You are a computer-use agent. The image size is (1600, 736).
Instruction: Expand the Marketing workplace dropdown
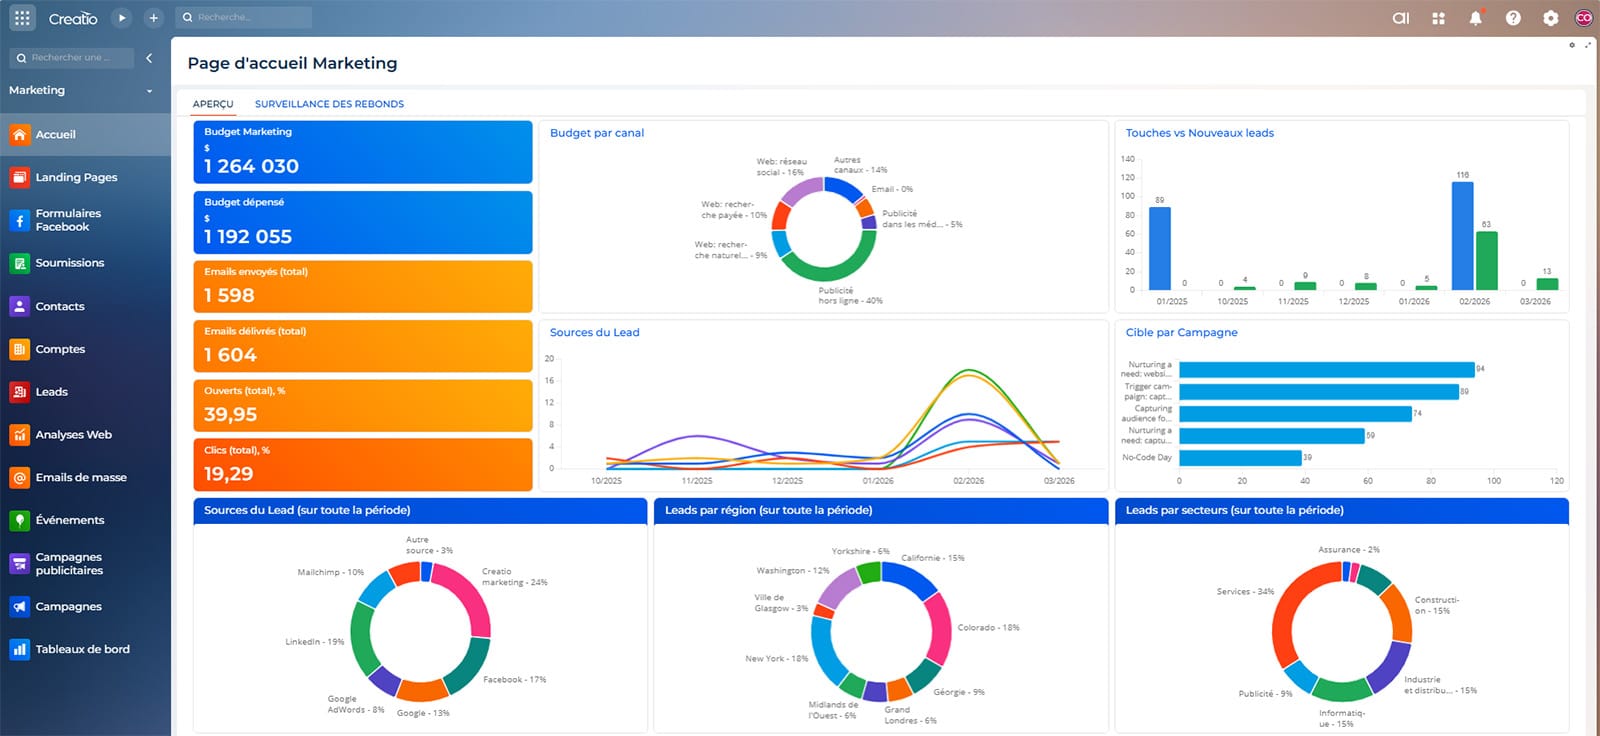pyautogui.click(x=81, y=90)
